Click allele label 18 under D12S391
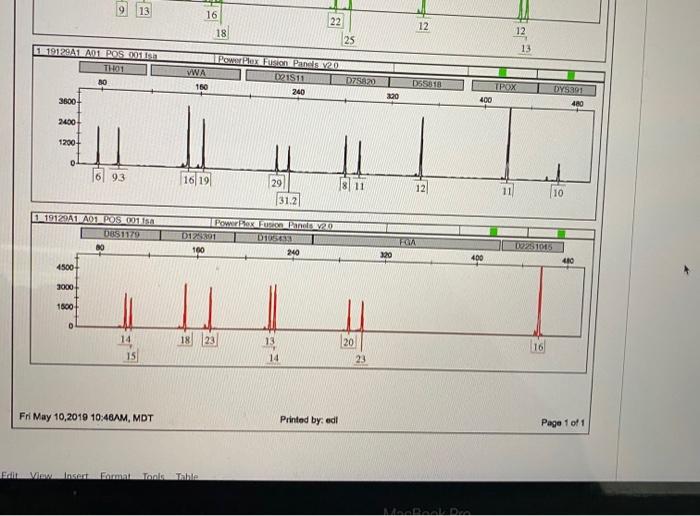The height and width of the screenshot is (516, 700). (x=185, y=340)
